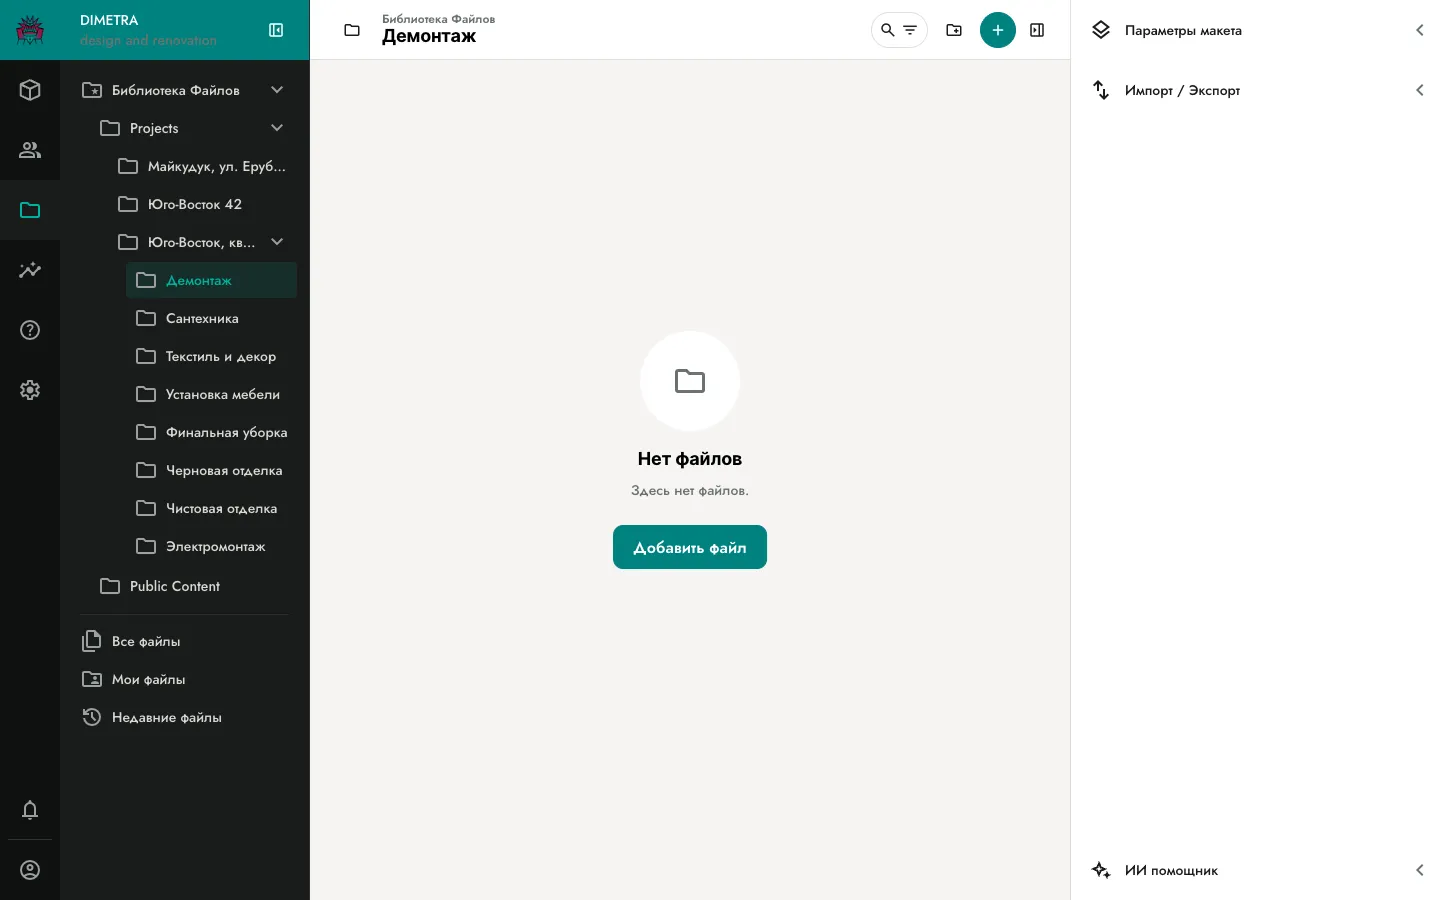Open the Юго-Восток 42 folder
The width and height of the screenshot is (1440, 900).
pos(202,204)
